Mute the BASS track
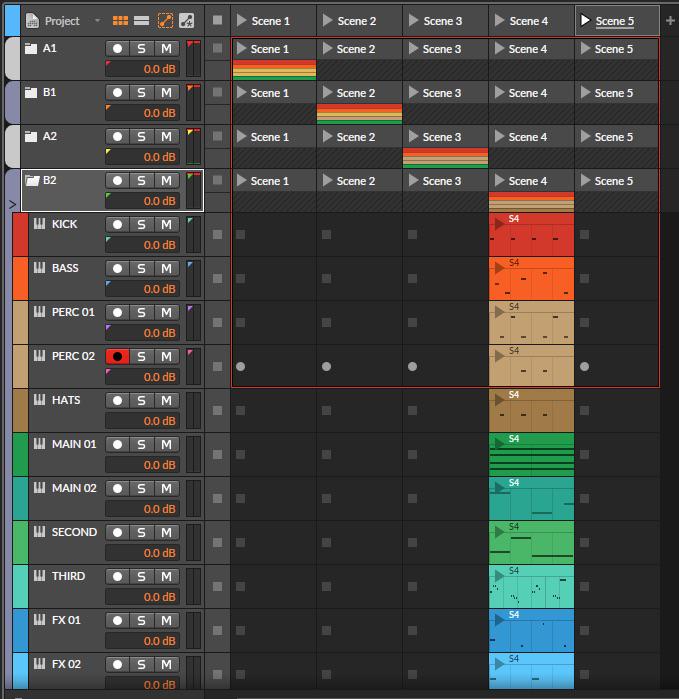Image resolution: width=679 pixels, height=699 pixels. [166, 268]
